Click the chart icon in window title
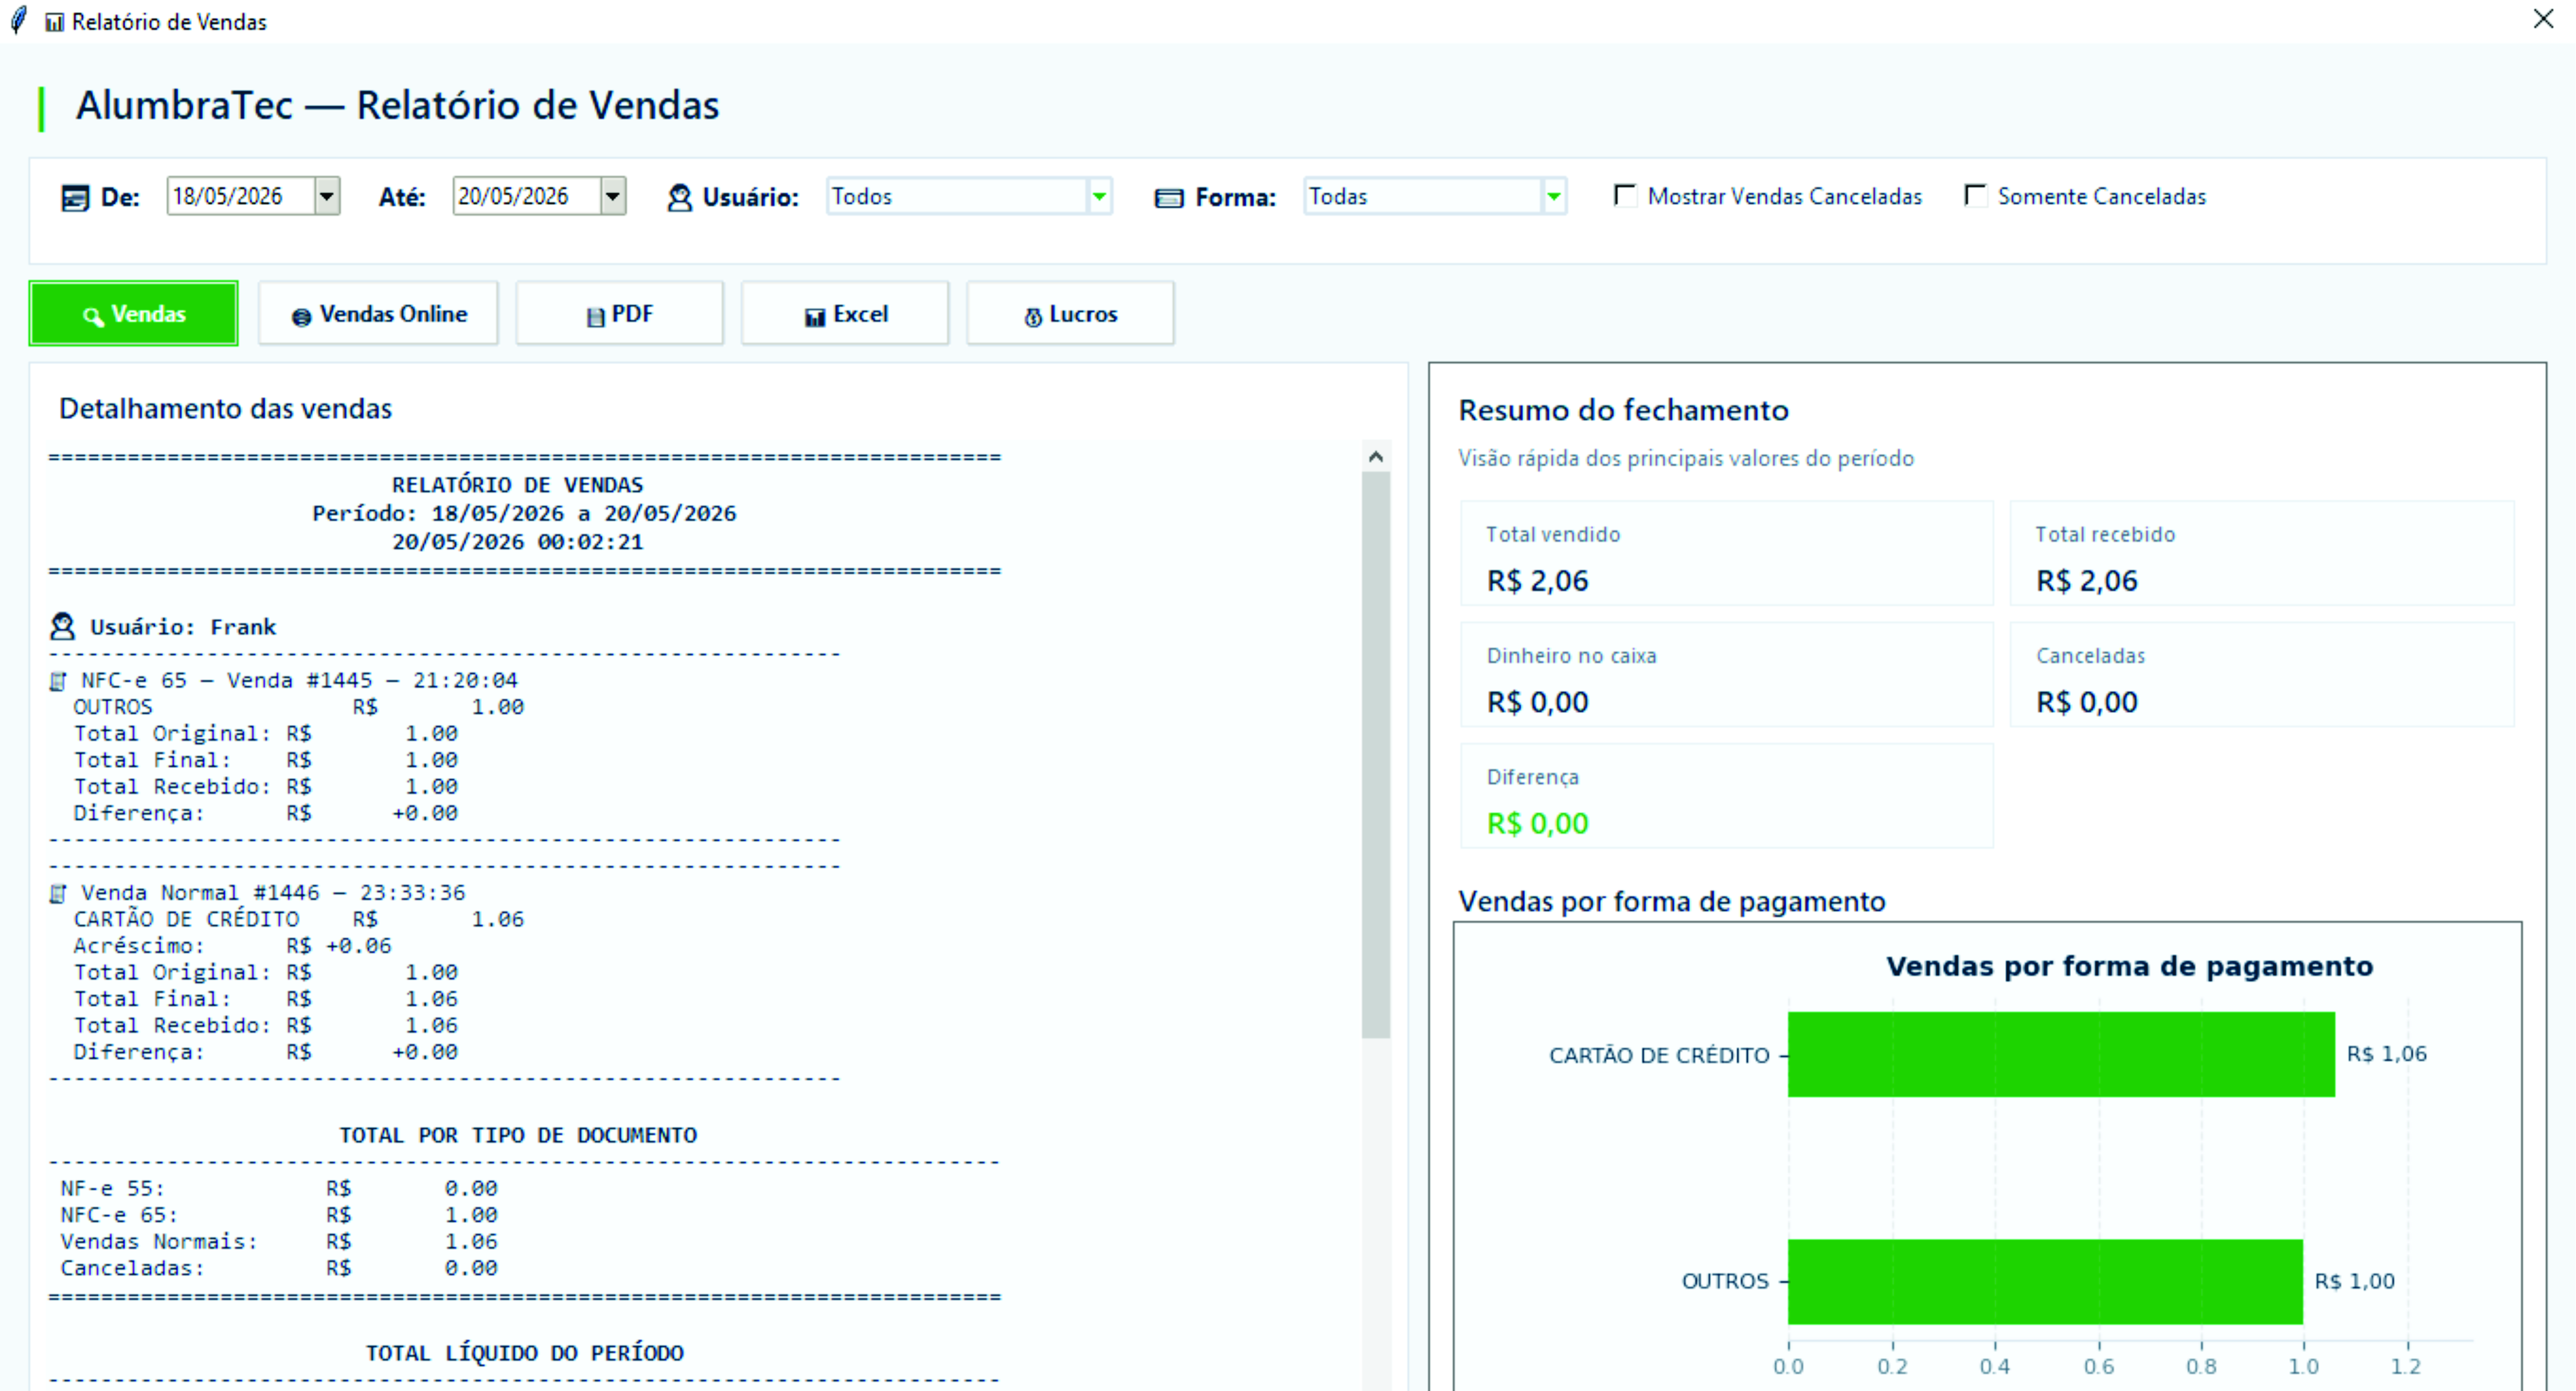Image resolution: width=2576 pixels, height=1391 pixels. point(55,22)
